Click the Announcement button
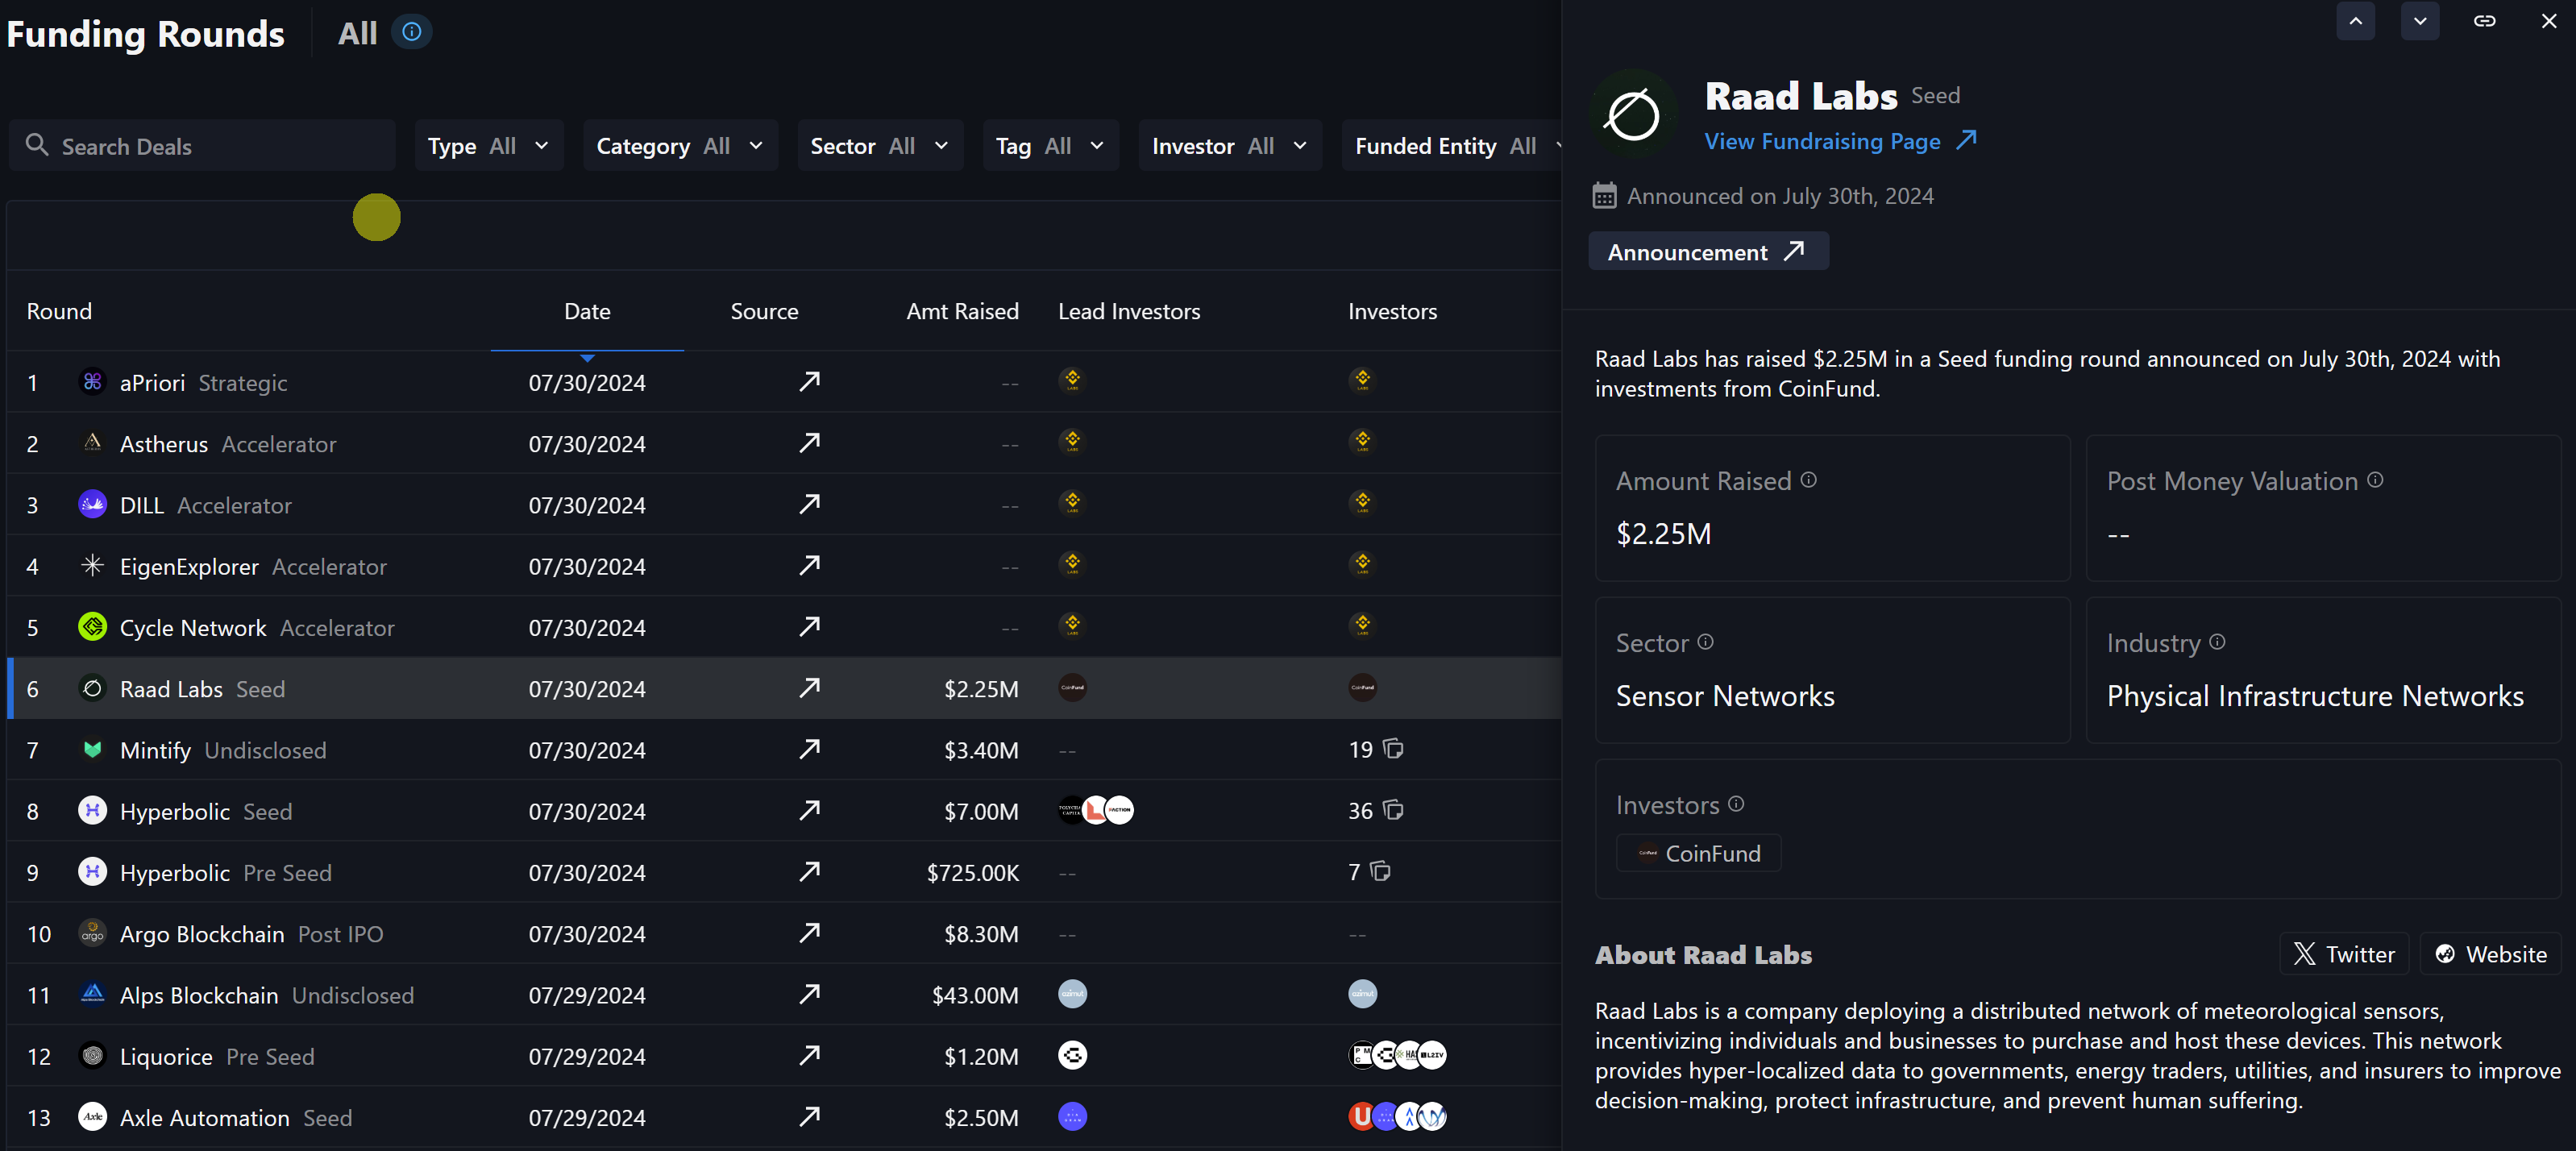 [x=1708, y=251]
